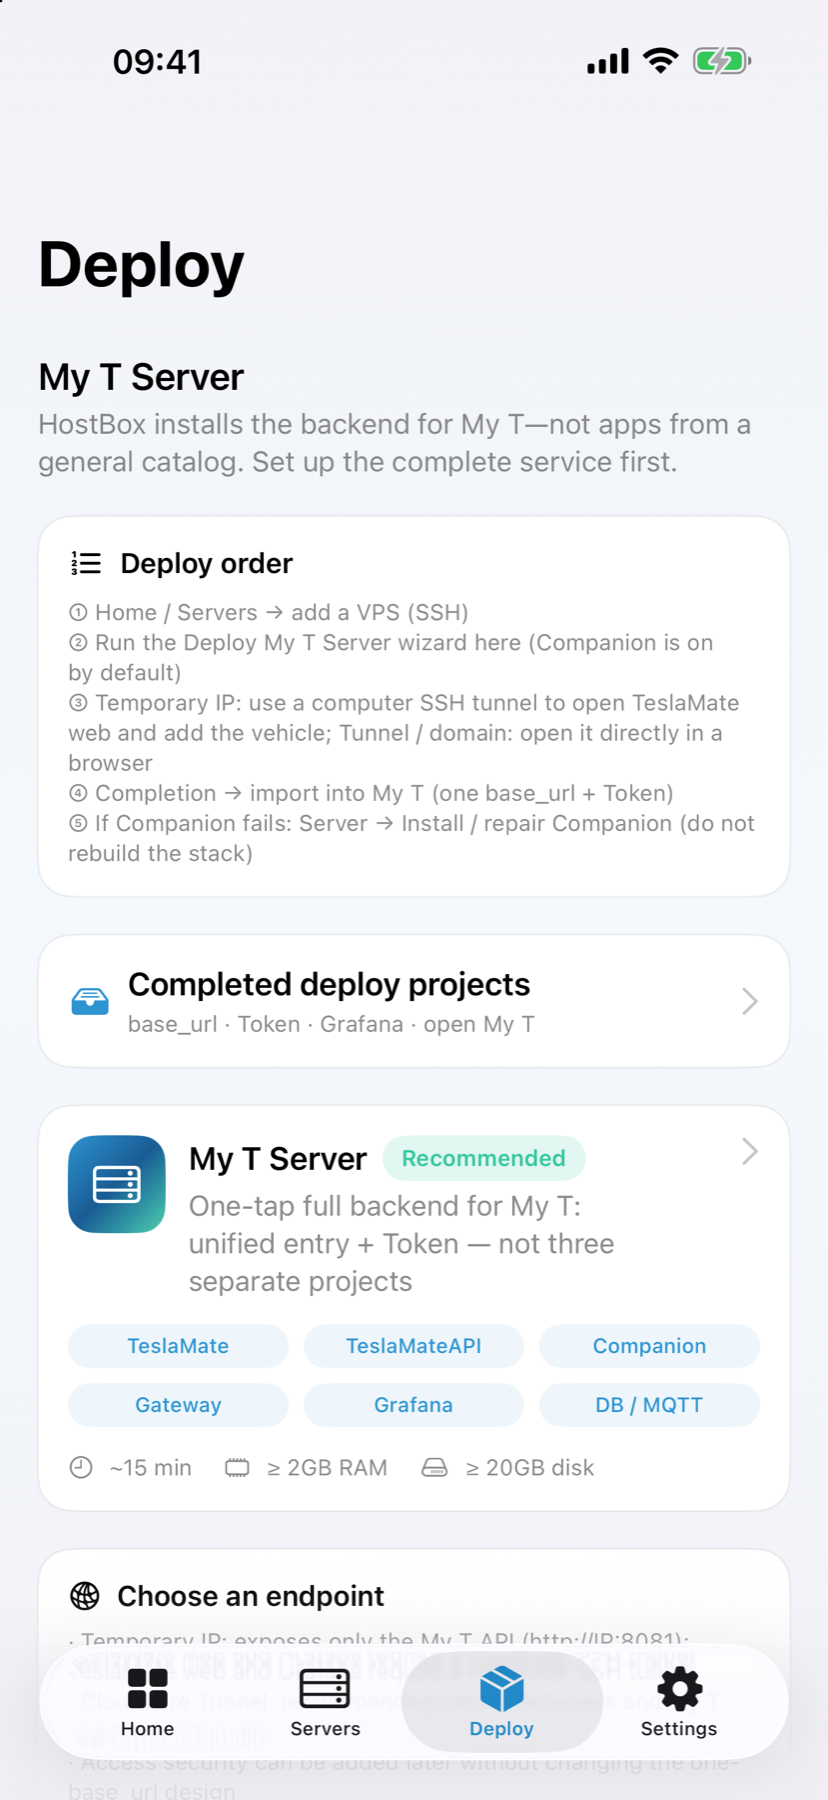Screen dimensions: 828x1800
Task: Tap the clock icon next to ~15 min
Action: click(81, 1467)
